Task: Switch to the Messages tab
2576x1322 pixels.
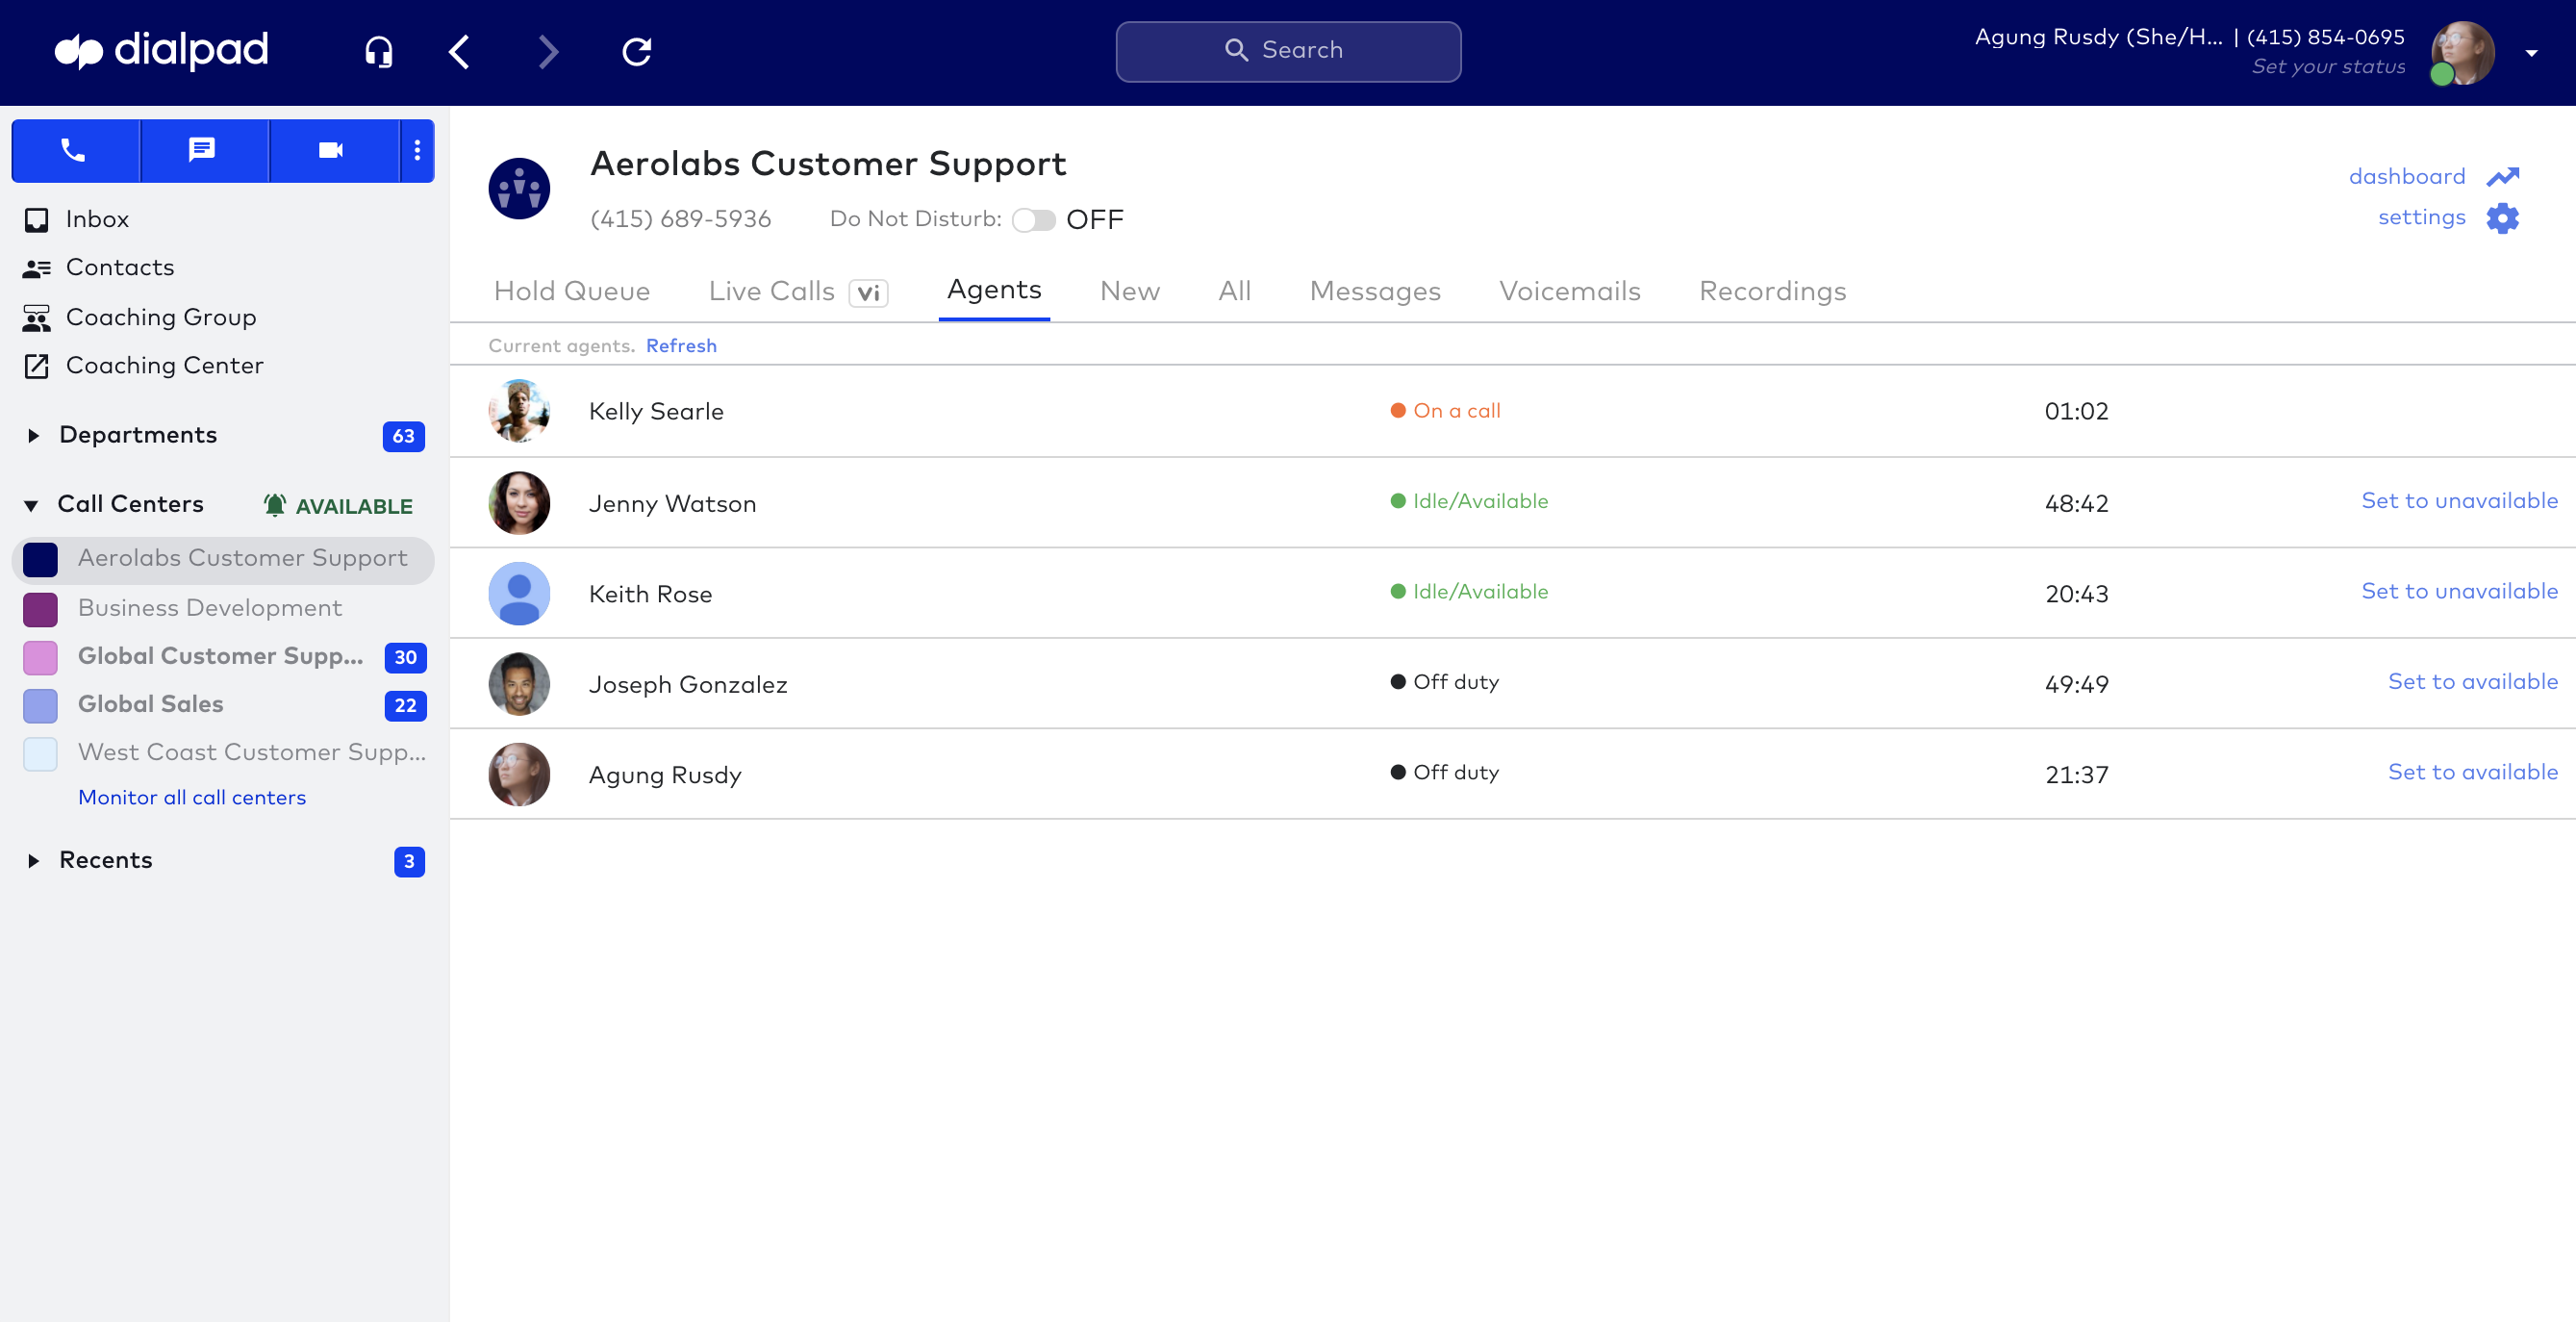Action: pyautogui.click(x=1375, y=291)
